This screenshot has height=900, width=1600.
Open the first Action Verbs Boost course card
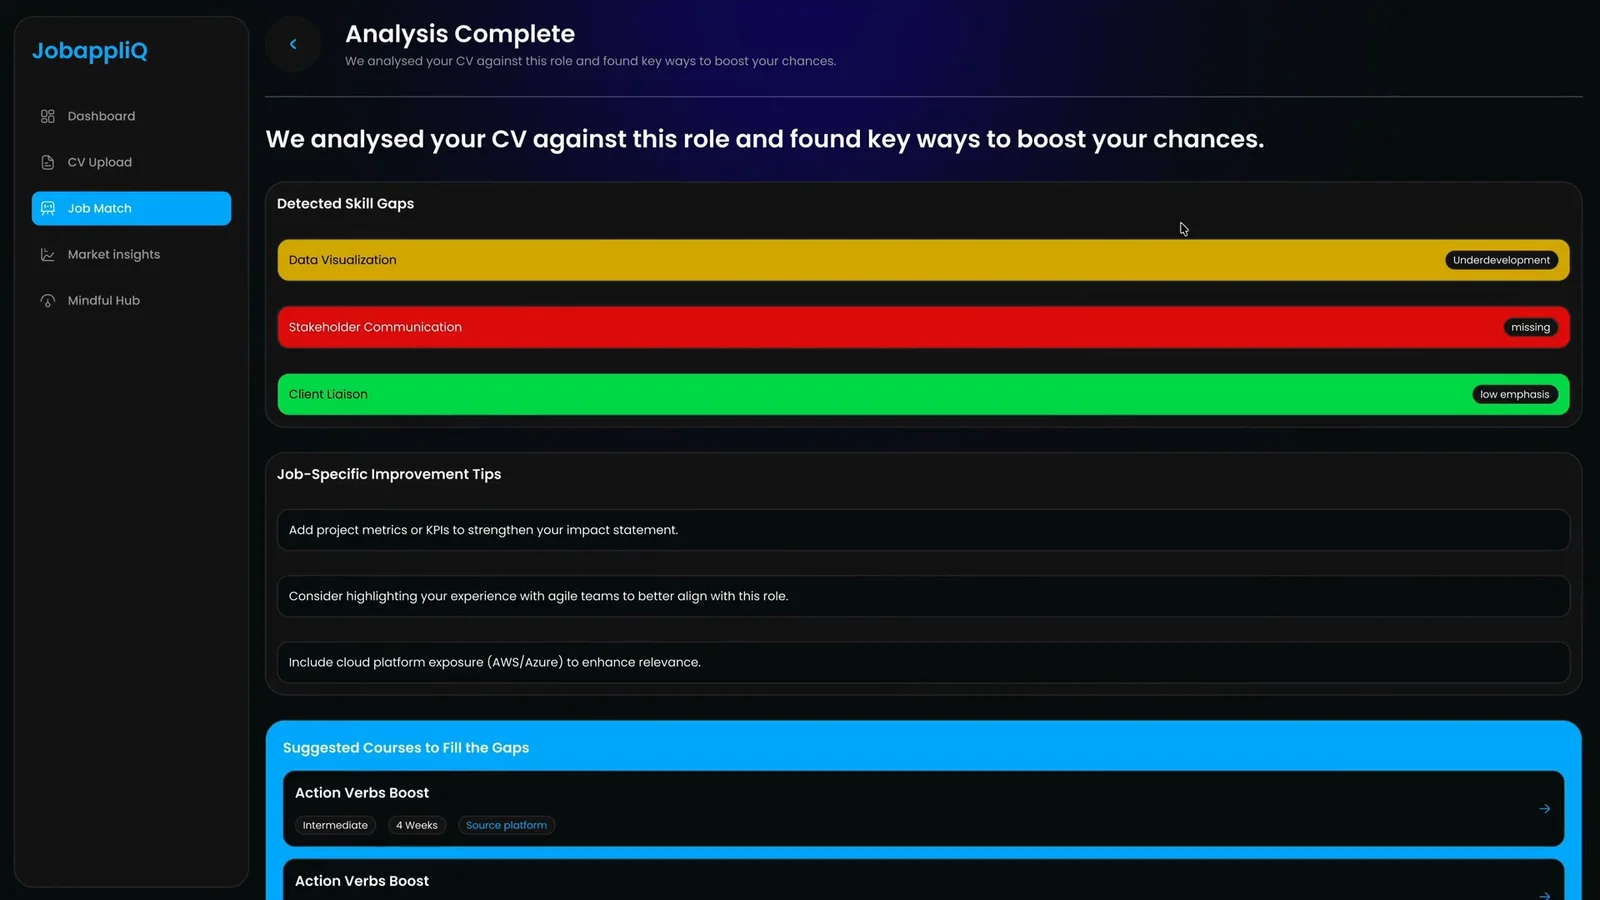pos(923,808)
